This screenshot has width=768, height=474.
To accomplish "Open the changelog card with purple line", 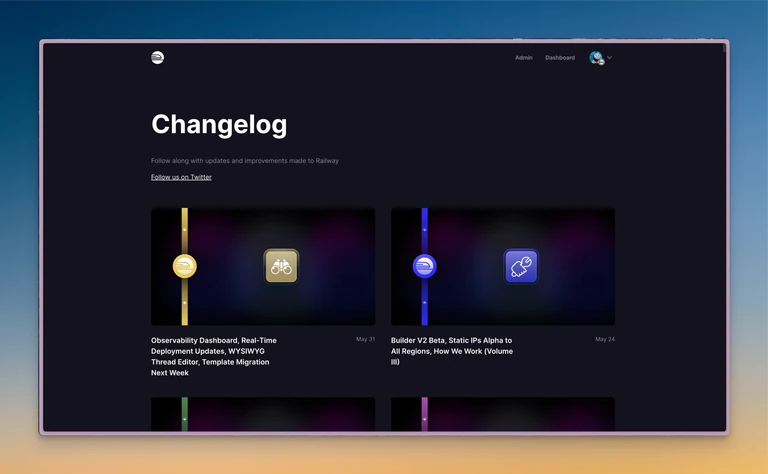I will [503, 414].
